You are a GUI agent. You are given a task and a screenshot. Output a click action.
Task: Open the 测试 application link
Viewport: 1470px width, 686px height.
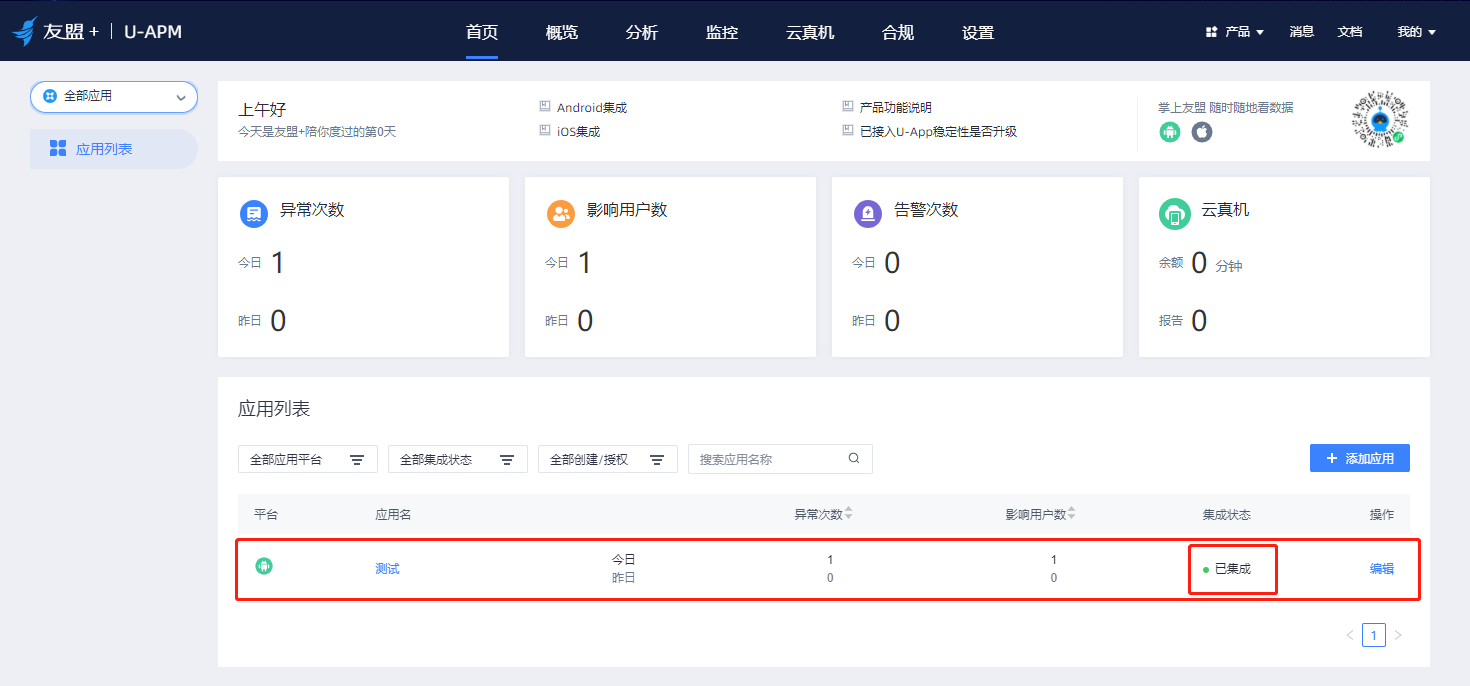click(387, 567)
